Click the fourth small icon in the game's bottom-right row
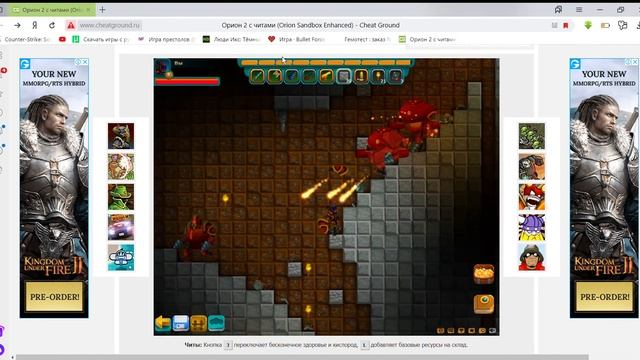Image resolution: width=640 pixels, height=360 pixels. click(471, 331)
